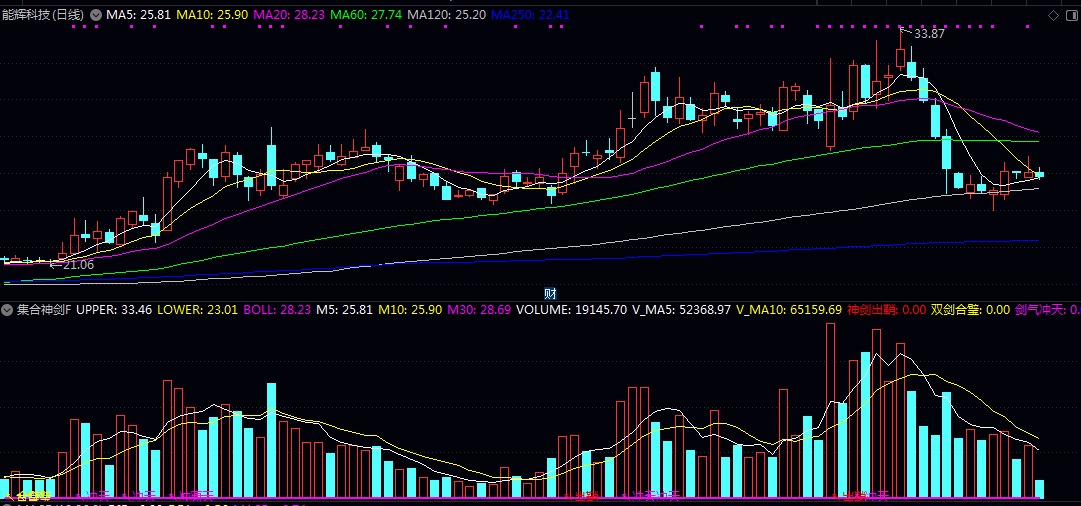Click the 剑气冲天 signal label
This screenshot has height=506, width=1081.
[1047, 310]
